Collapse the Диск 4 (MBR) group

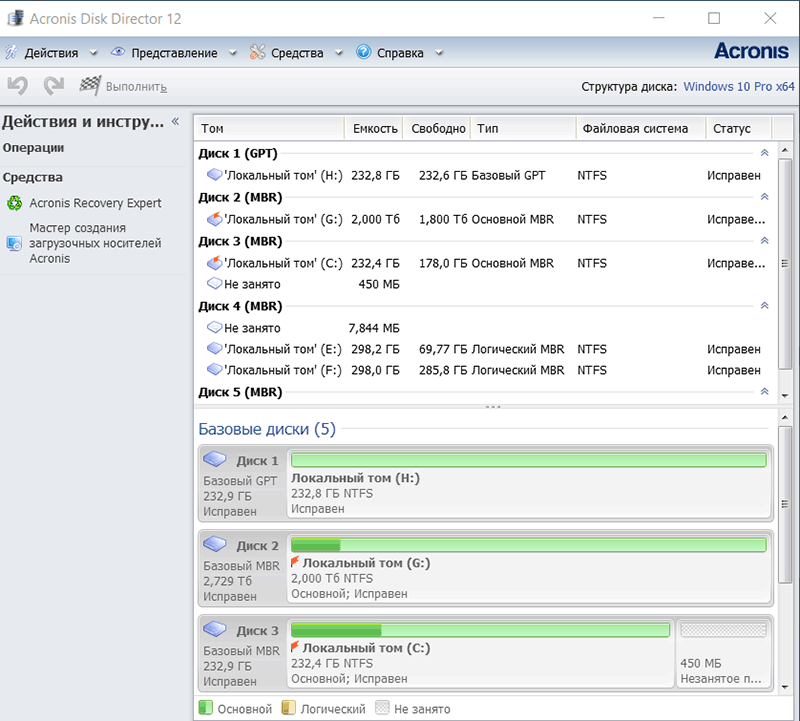coord(764,306)
